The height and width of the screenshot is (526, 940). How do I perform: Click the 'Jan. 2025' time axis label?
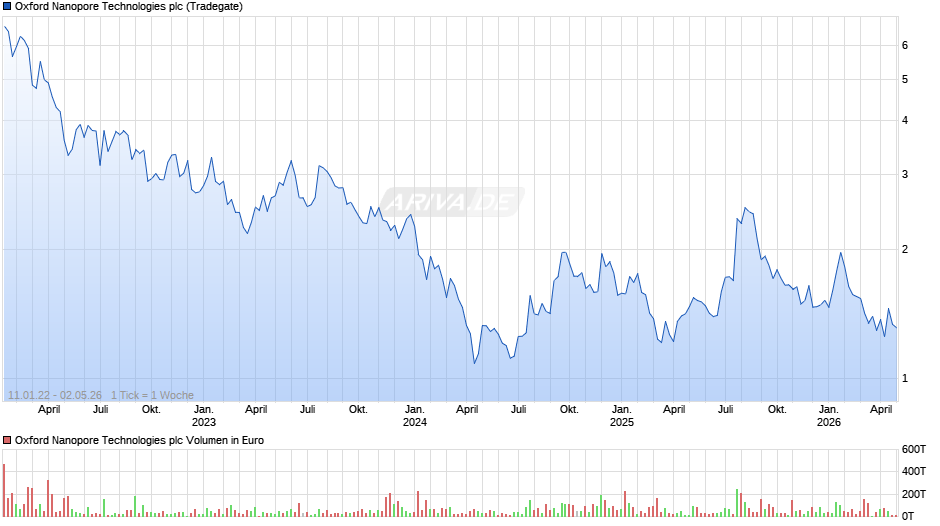tap(622, 416)
